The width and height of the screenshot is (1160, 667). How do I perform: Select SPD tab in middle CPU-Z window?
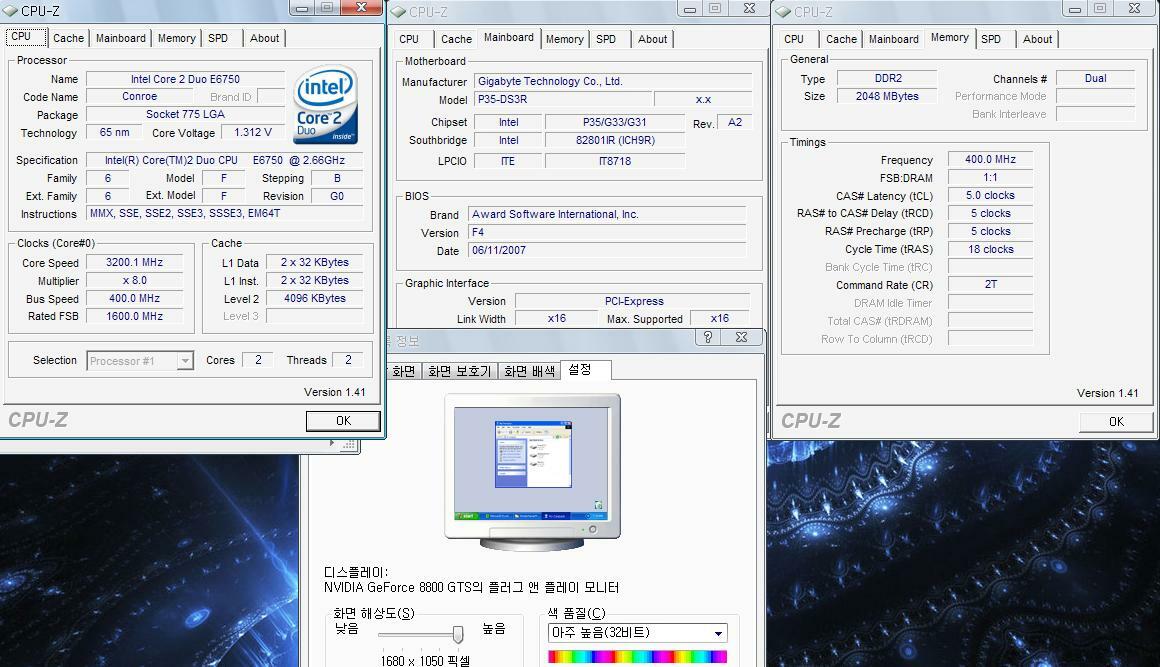tap(606, 39)
